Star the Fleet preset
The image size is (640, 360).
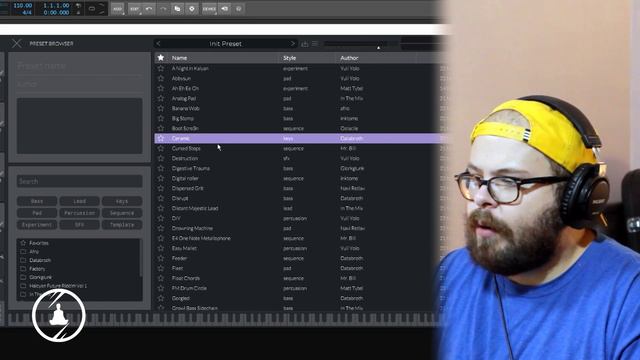coord(161,268)
